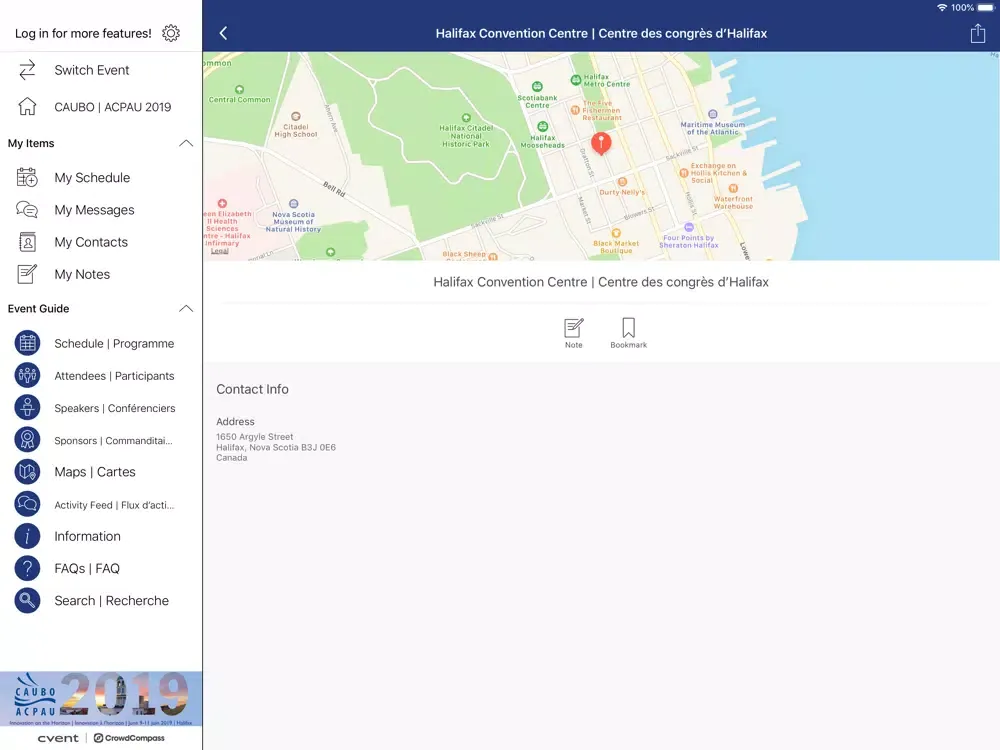Click the Information 'i' round icon

[27, 536]
